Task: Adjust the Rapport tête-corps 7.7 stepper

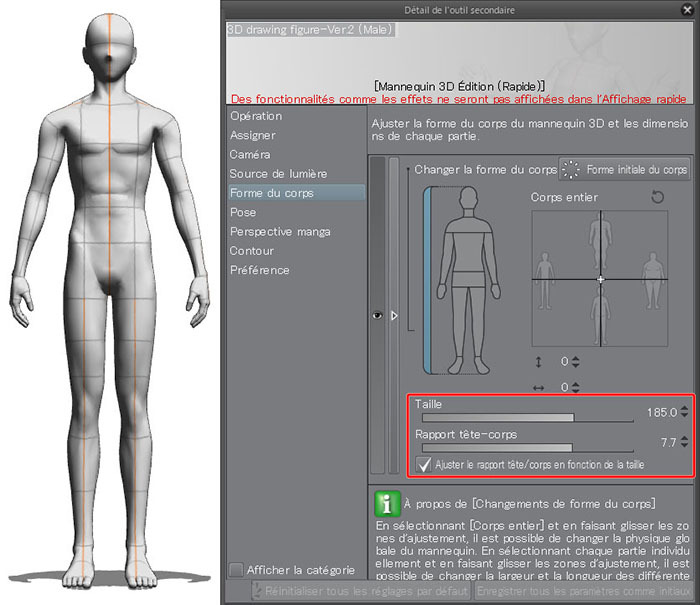Action: [x=684, y=442]
